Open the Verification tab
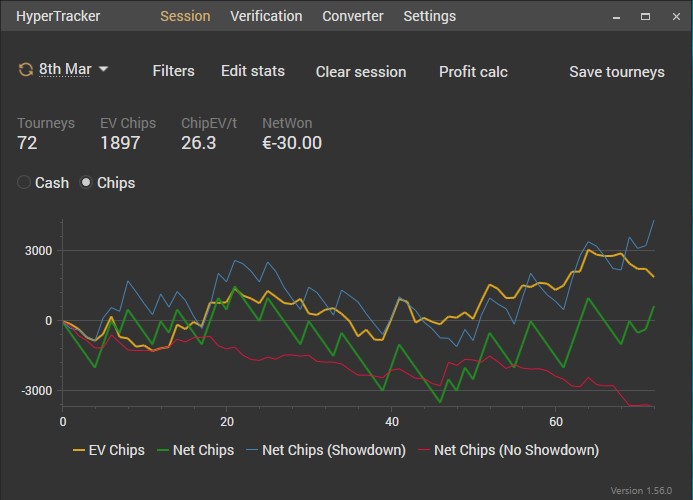693x500 pixels. coord(266,16)
